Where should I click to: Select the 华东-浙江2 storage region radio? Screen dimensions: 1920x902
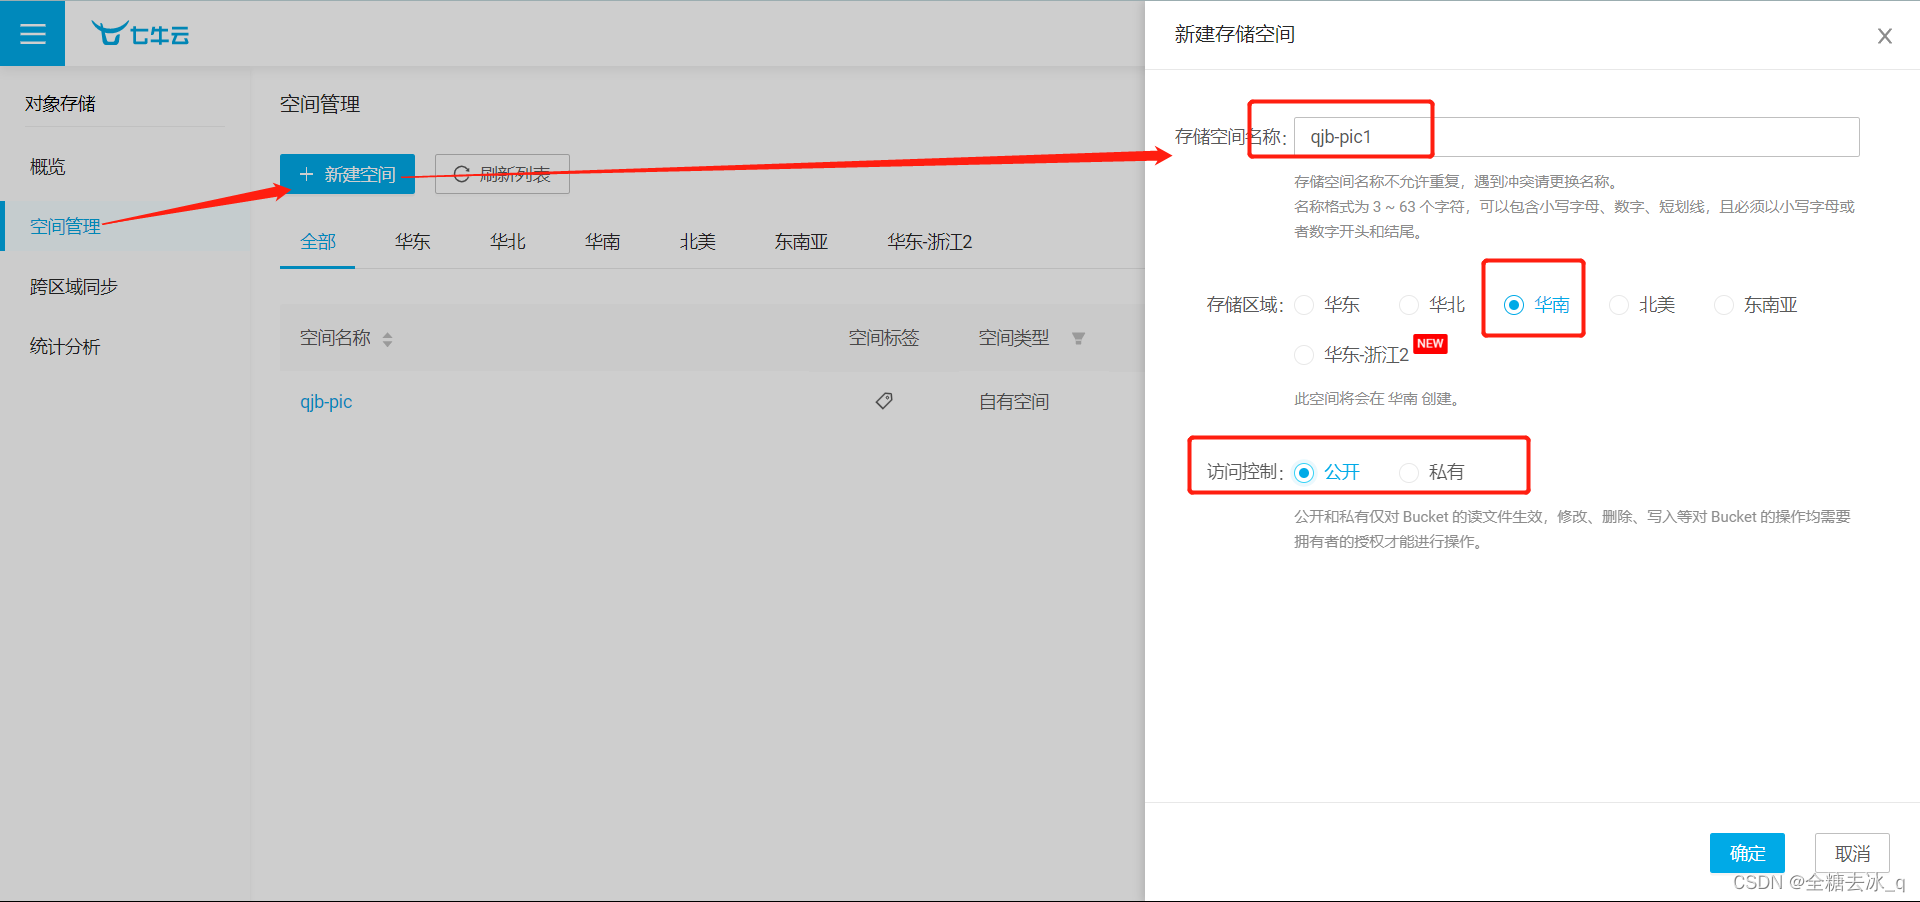coord(1304,355)
